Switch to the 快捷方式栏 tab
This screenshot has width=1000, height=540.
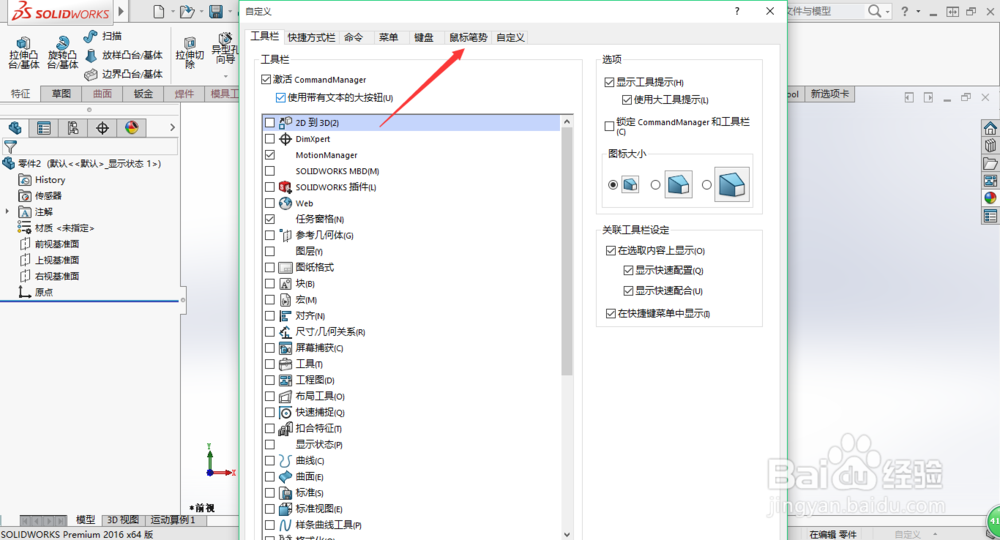[x=311, y=38]
